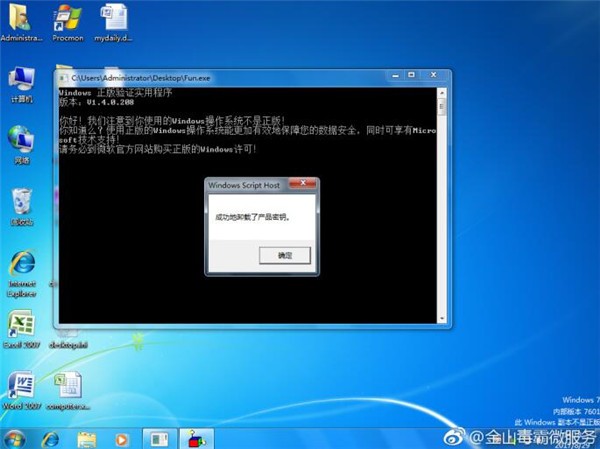Switch to the Fun.exe colored cube taskbar button
The height and width of the screenshot is (449, 600).
197,439
